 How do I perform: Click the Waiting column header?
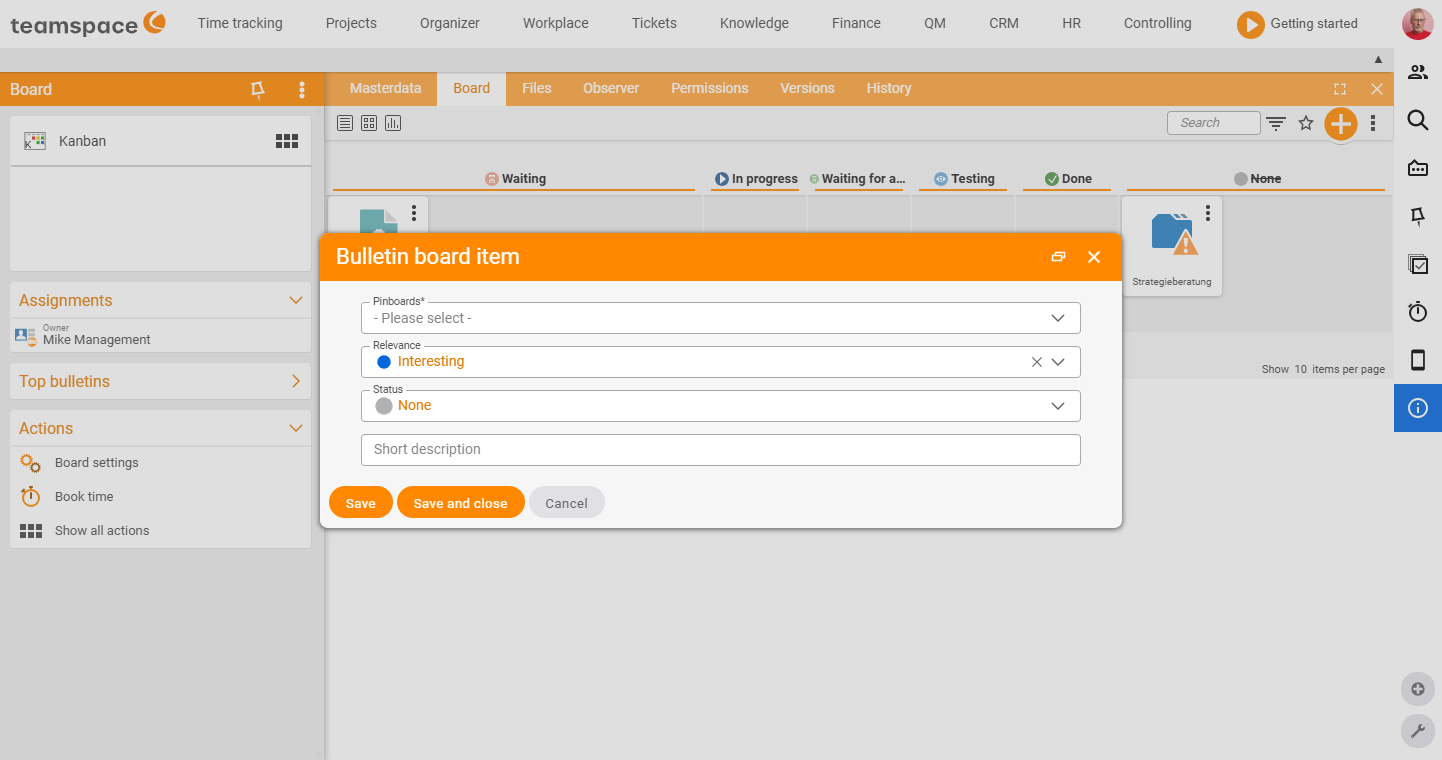point(515,179)
